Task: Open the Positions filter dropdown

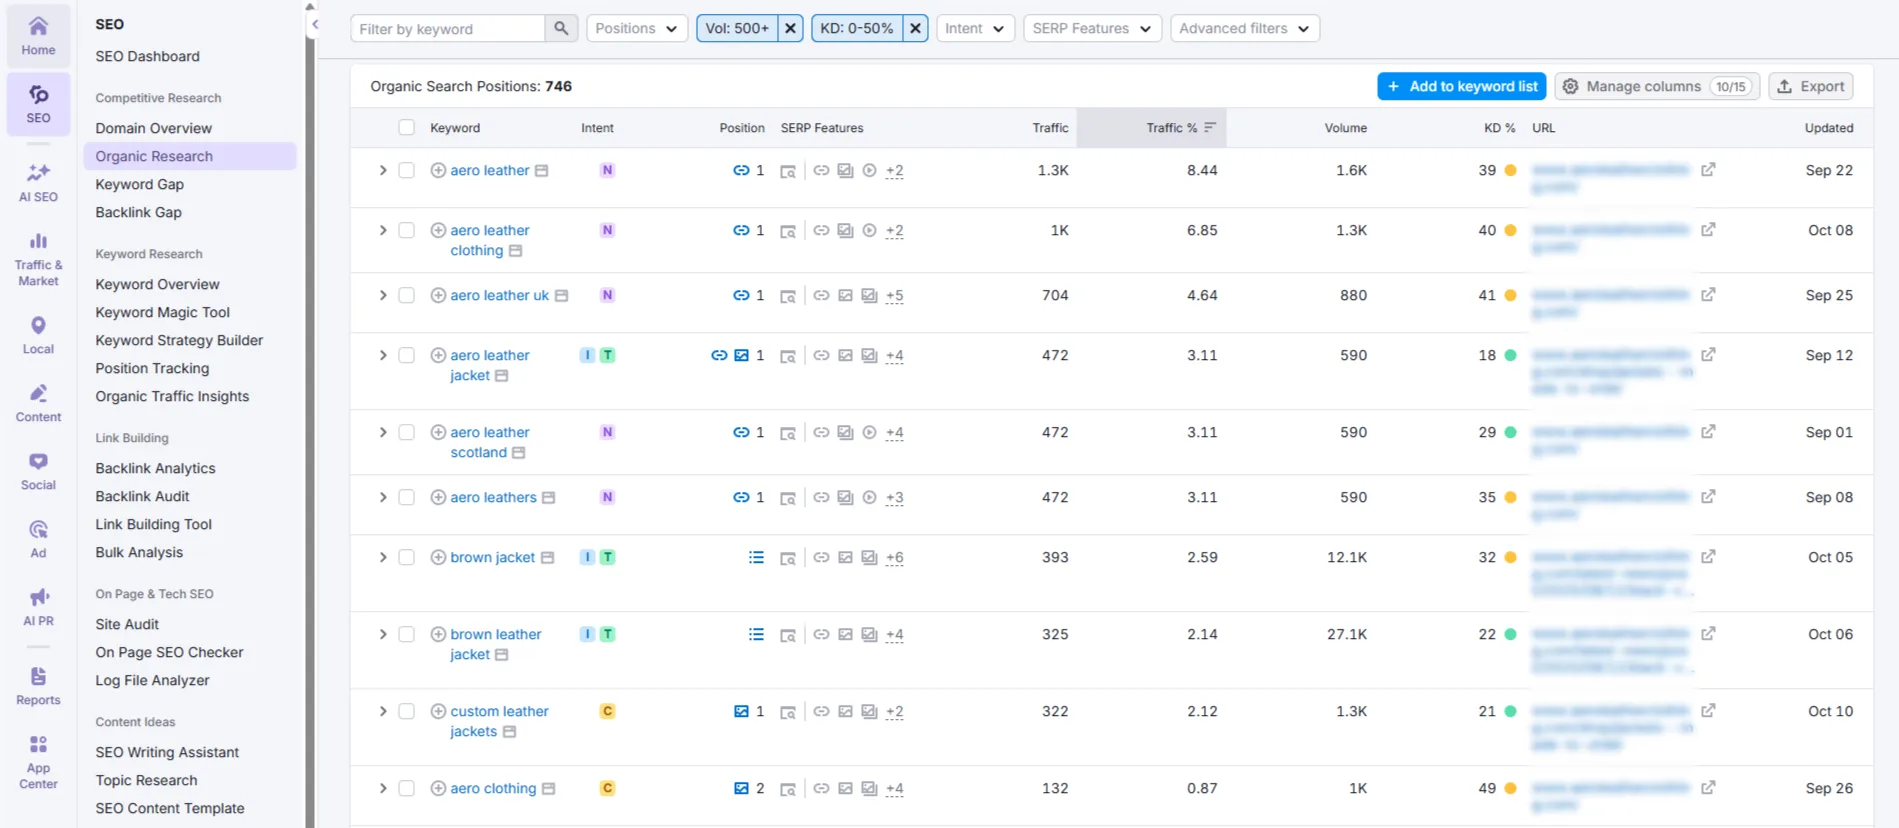Action: pos(635,29)
